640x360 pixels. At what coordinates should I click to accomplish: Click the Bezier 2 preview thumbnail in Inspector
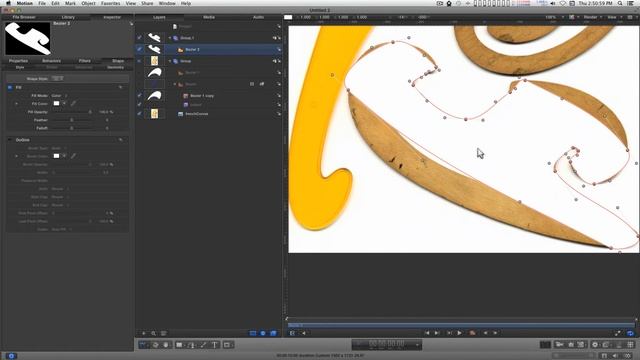pos(28,38)
